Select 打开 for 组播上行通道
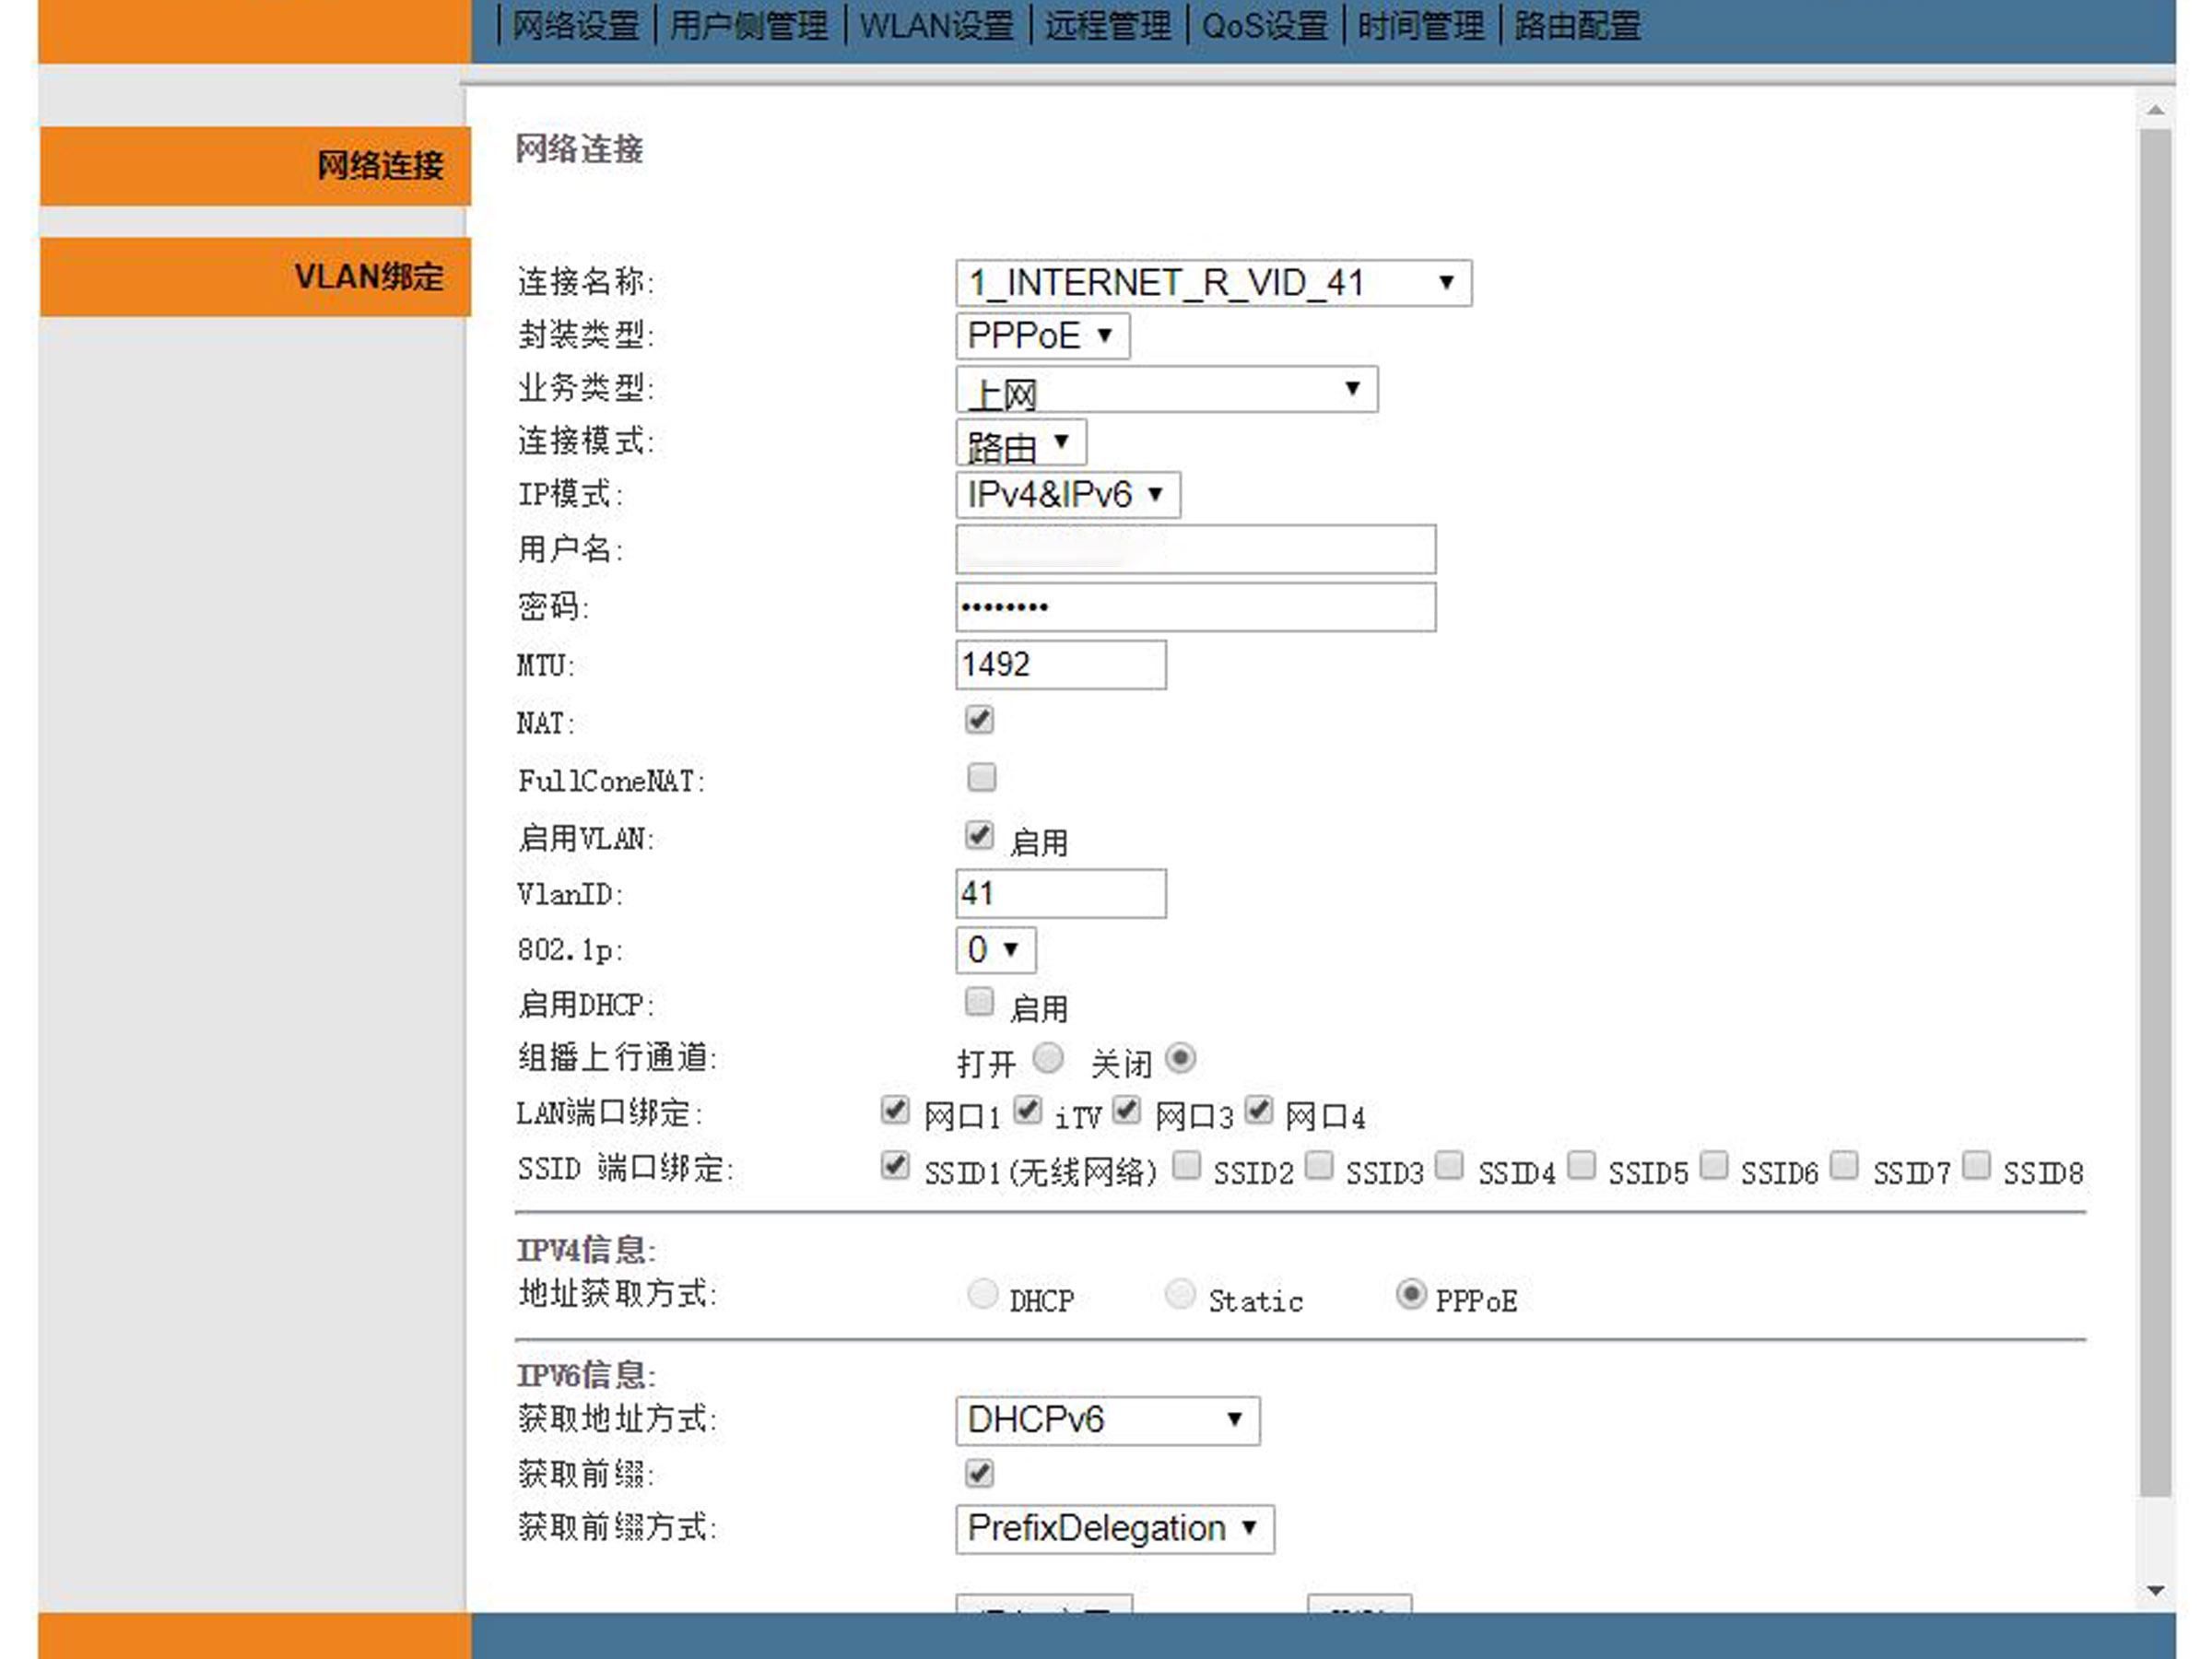Image resolution: width=2212 pixels, height=1659 pixels. tap(1047, 1058)
